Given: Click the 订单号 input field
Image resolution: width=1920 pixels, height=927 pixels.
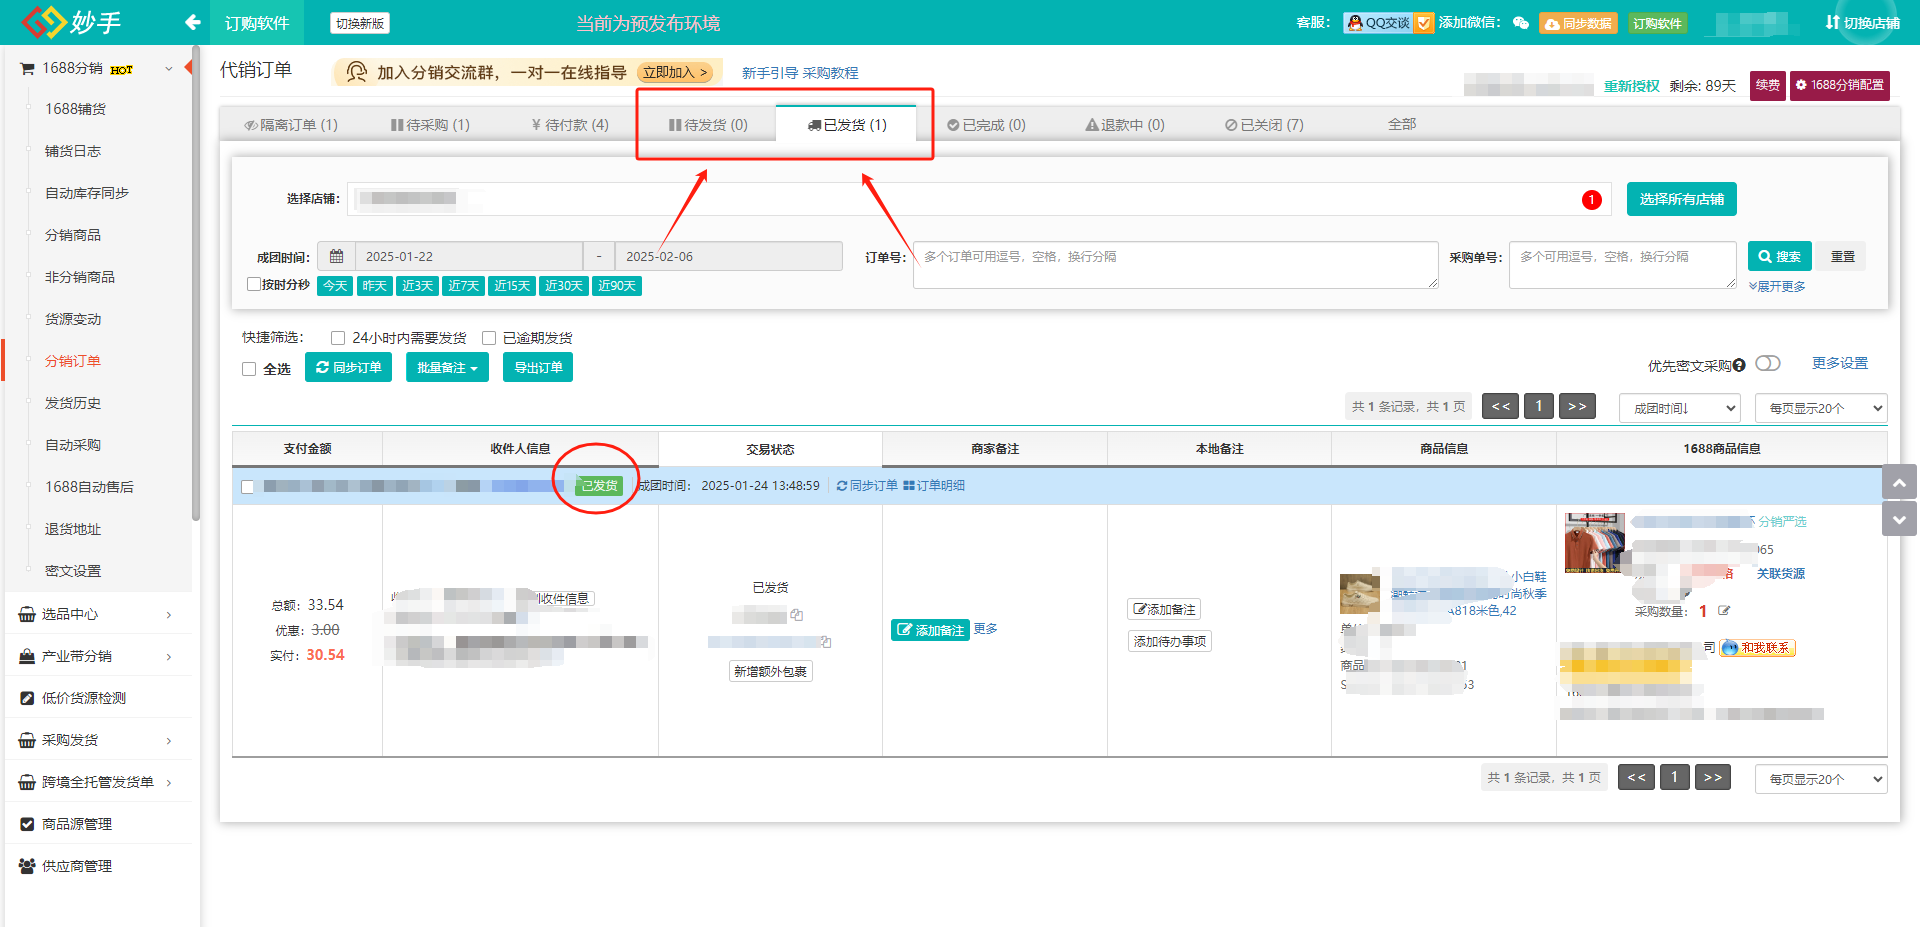Looking at the screenshot, I should click(x=1175, y=265).
